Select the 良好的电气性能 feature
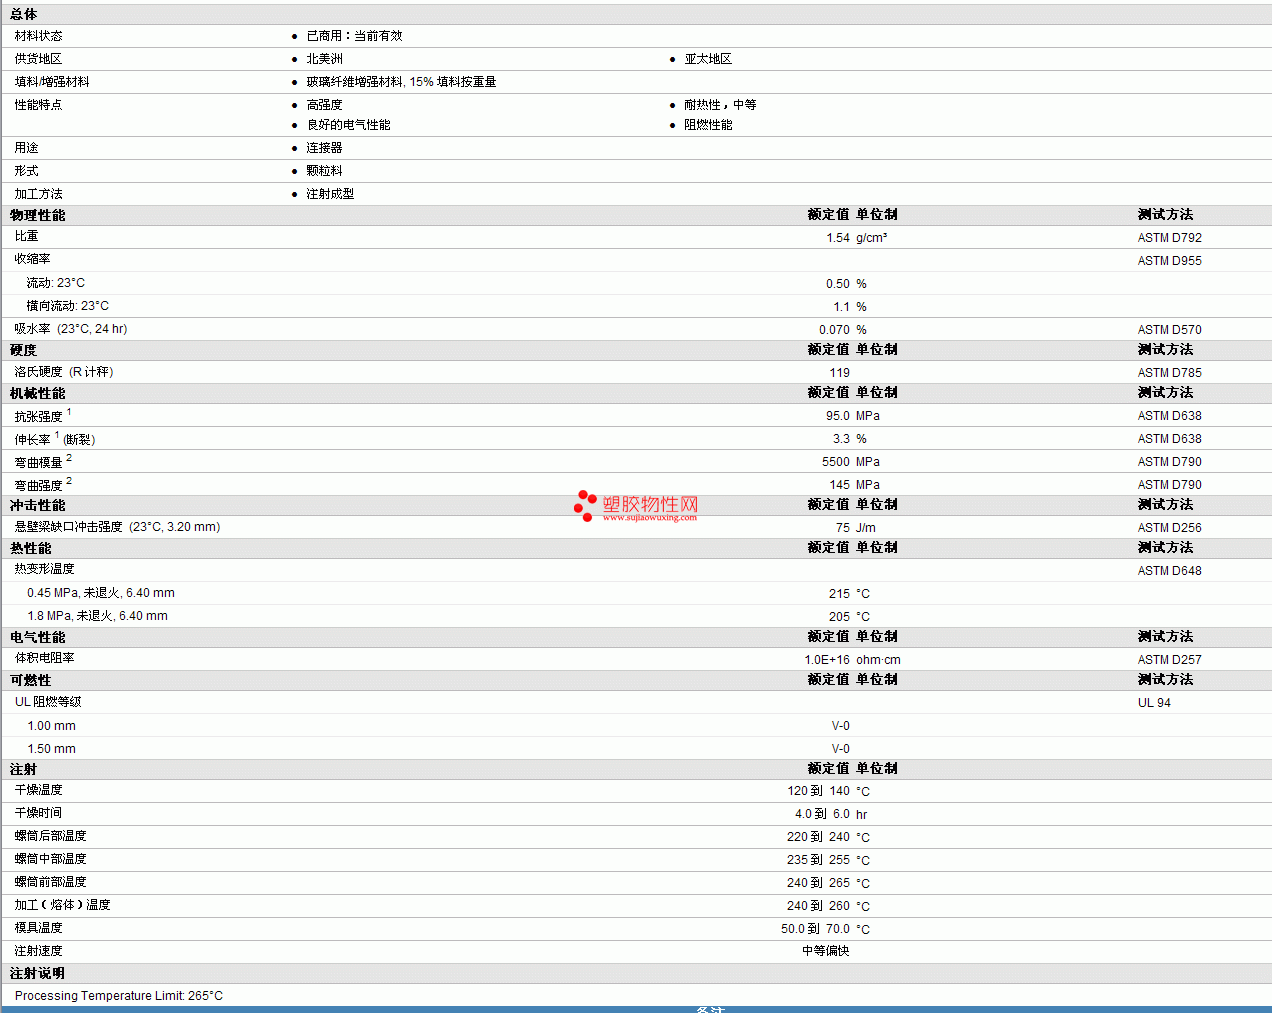Image resolution: width=1272 pixels, height=1013 pixels. pos(348,125)
